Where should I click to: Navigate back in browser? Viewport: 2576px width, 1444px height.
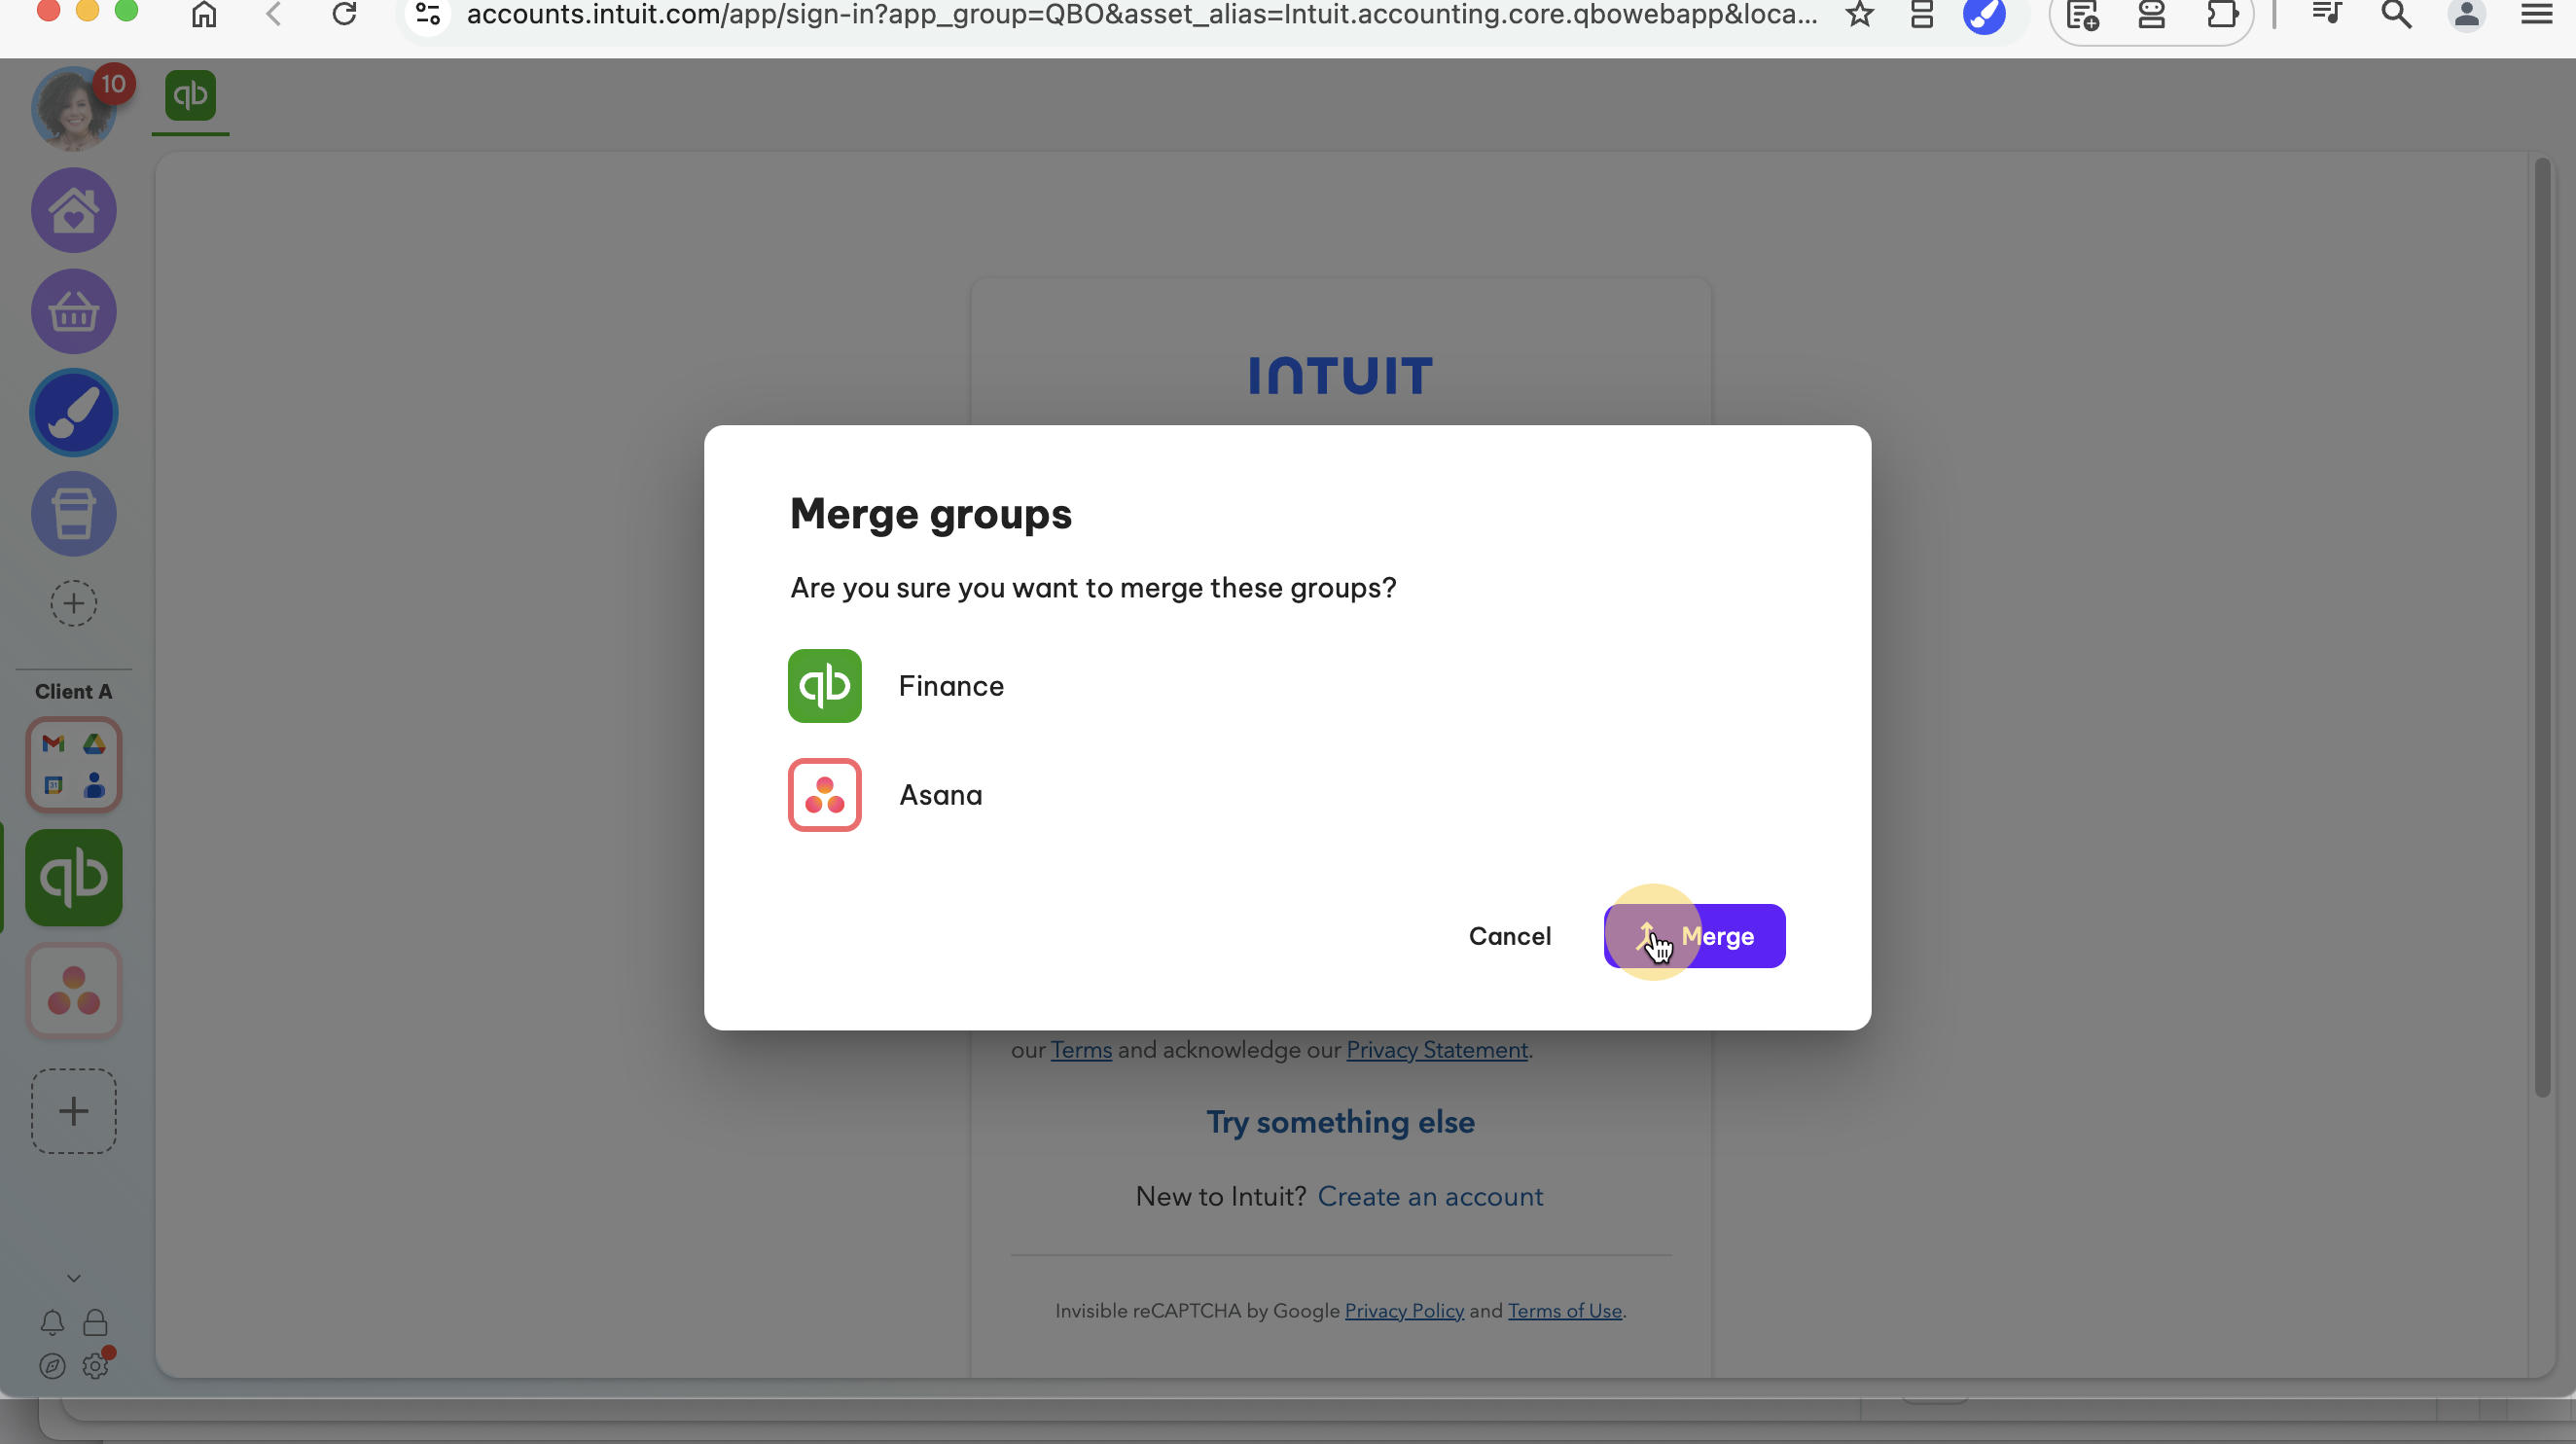[274, 14]
